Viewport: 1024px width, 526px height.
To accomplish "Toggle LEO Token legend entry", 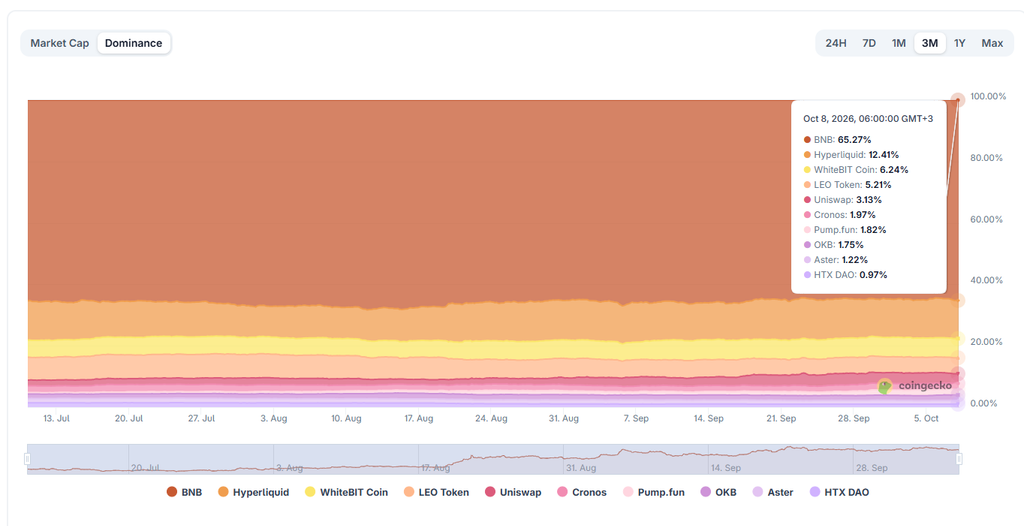I will [x=436, y=492].
